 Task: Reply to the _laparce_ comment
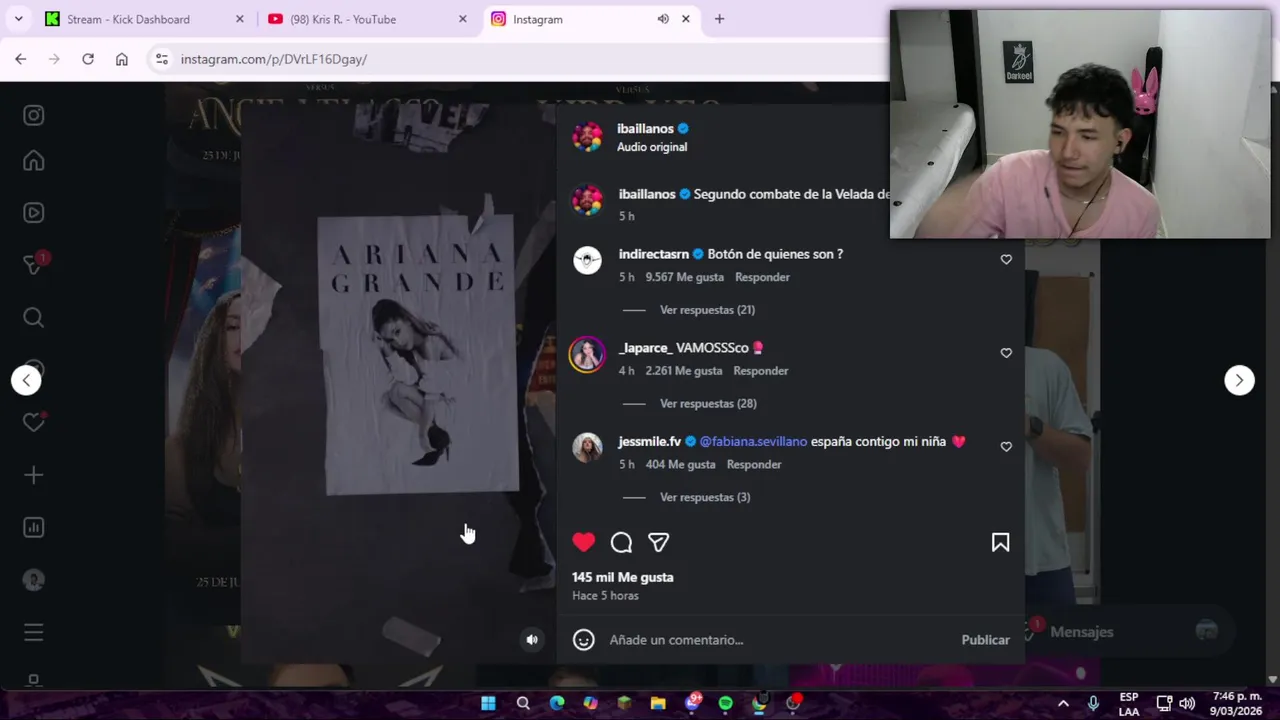click(x=761, y=371)
